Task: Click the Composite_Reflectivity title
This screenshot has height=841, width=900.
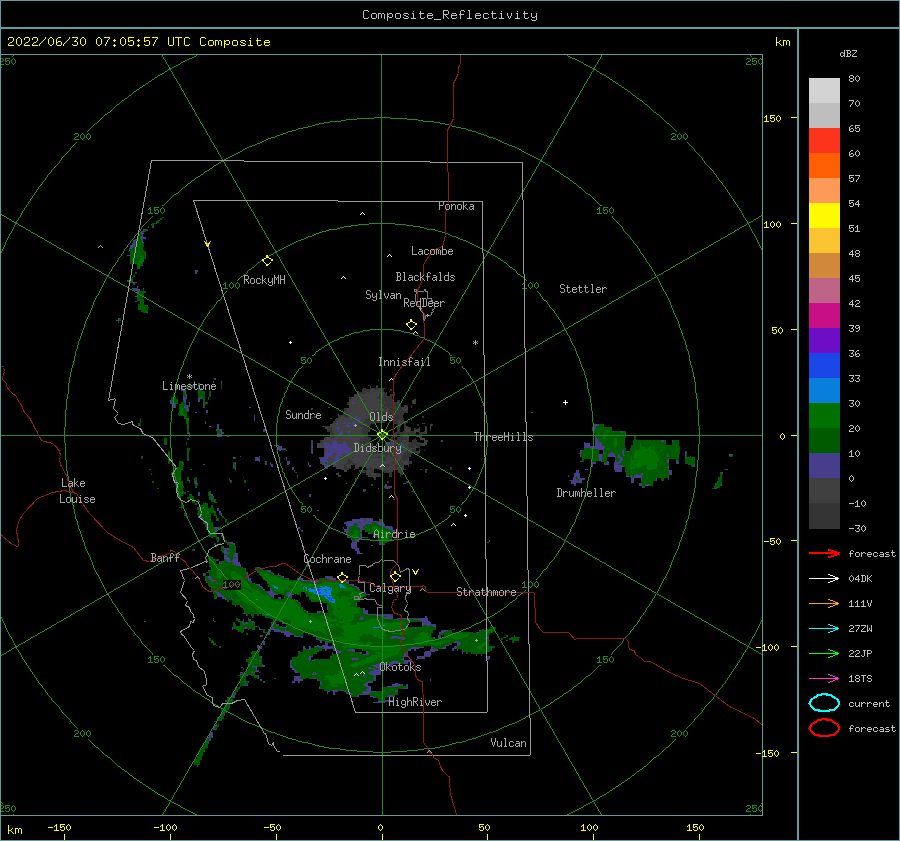Action: click(x=450, y=15)
